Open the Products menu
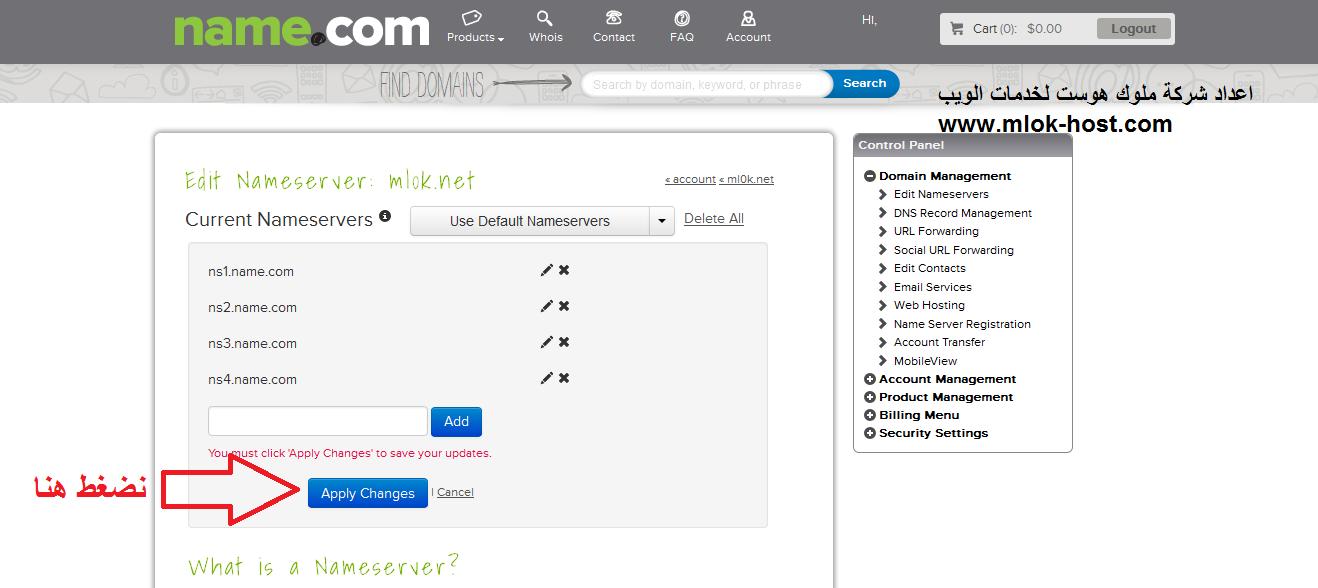 click(x=474, y=27)
